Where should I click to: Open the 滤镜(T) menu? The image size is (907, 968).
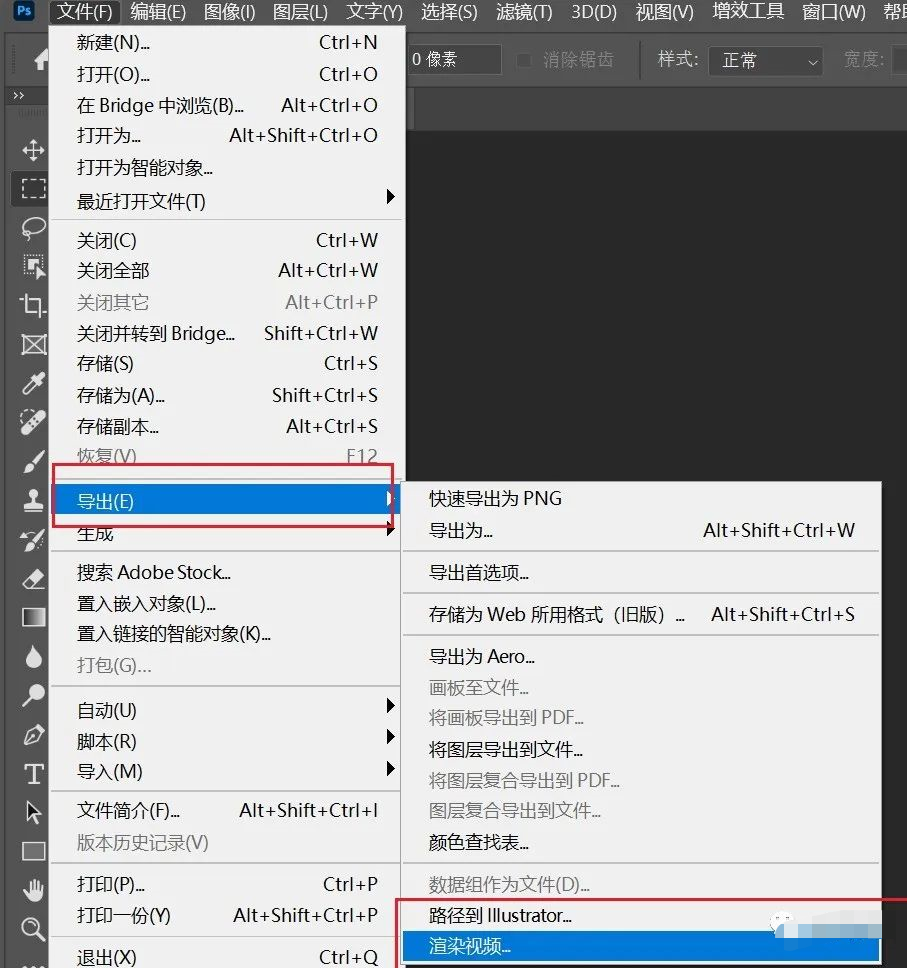point(524,11)
